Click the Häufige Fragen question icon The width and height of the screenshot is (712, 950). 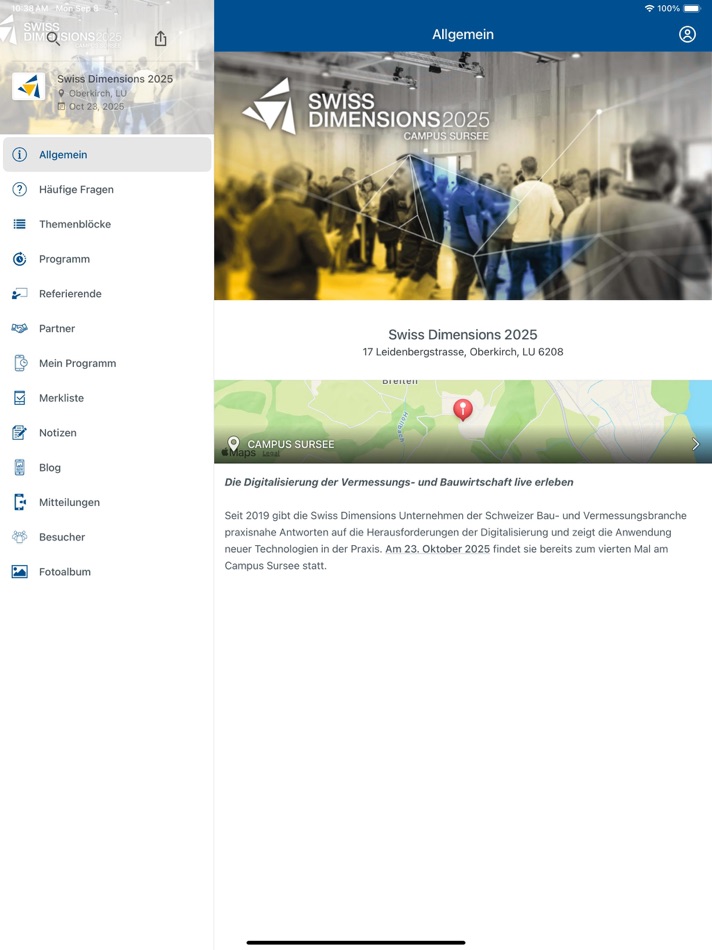point(20,189)
